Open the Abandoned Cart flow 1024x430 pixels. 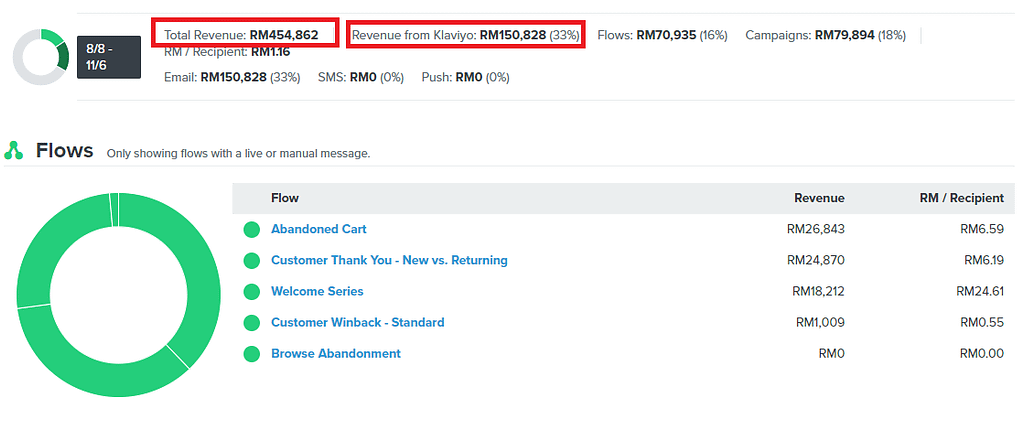coord(319,229)
